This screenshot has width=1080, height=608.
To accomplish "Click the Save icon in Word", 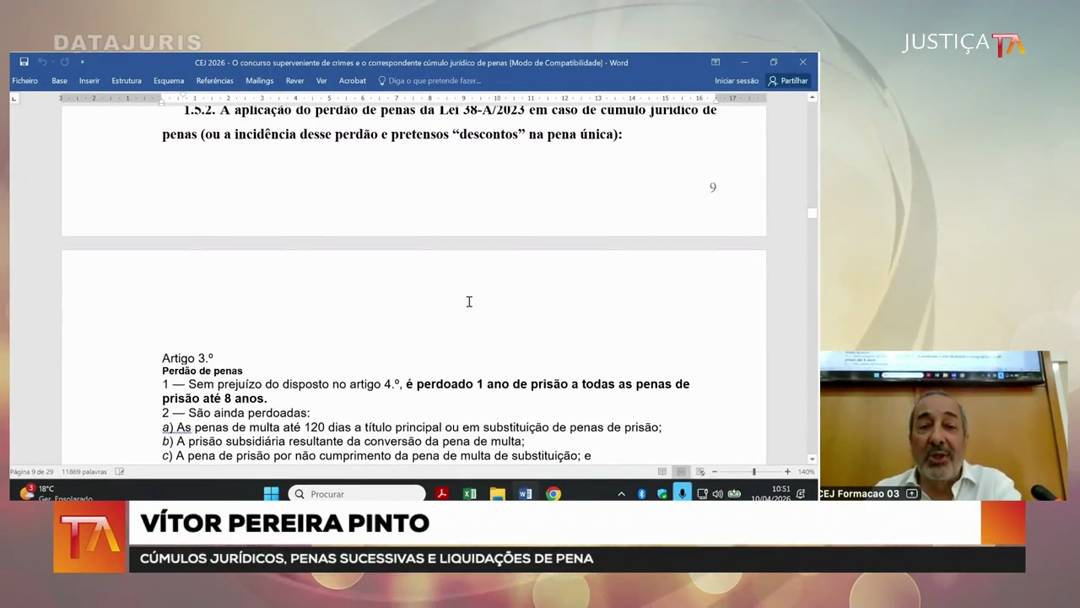I will (24, 62).
